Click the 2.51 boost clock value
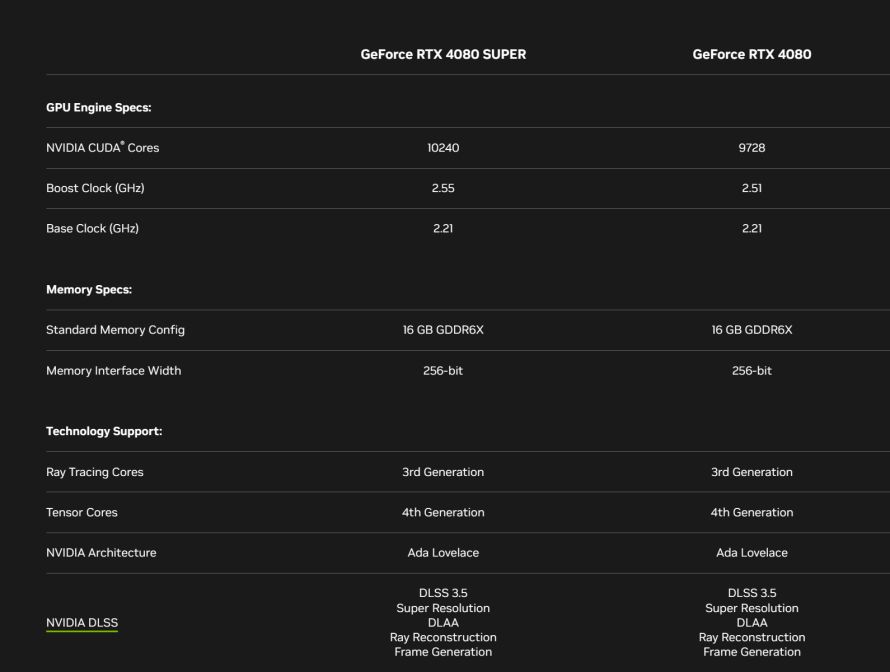Image resolution: width=890 pixels, height=672 pixels. (751, 189)
